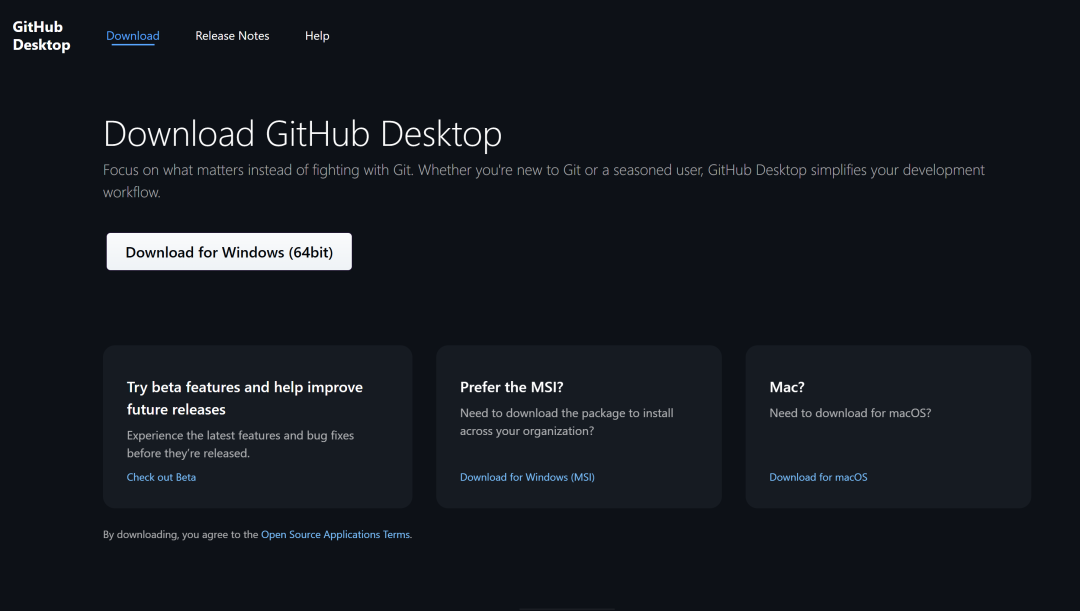Click 'Try beta features and help improve' heading
1080x611 pixels.
[245, 398]
